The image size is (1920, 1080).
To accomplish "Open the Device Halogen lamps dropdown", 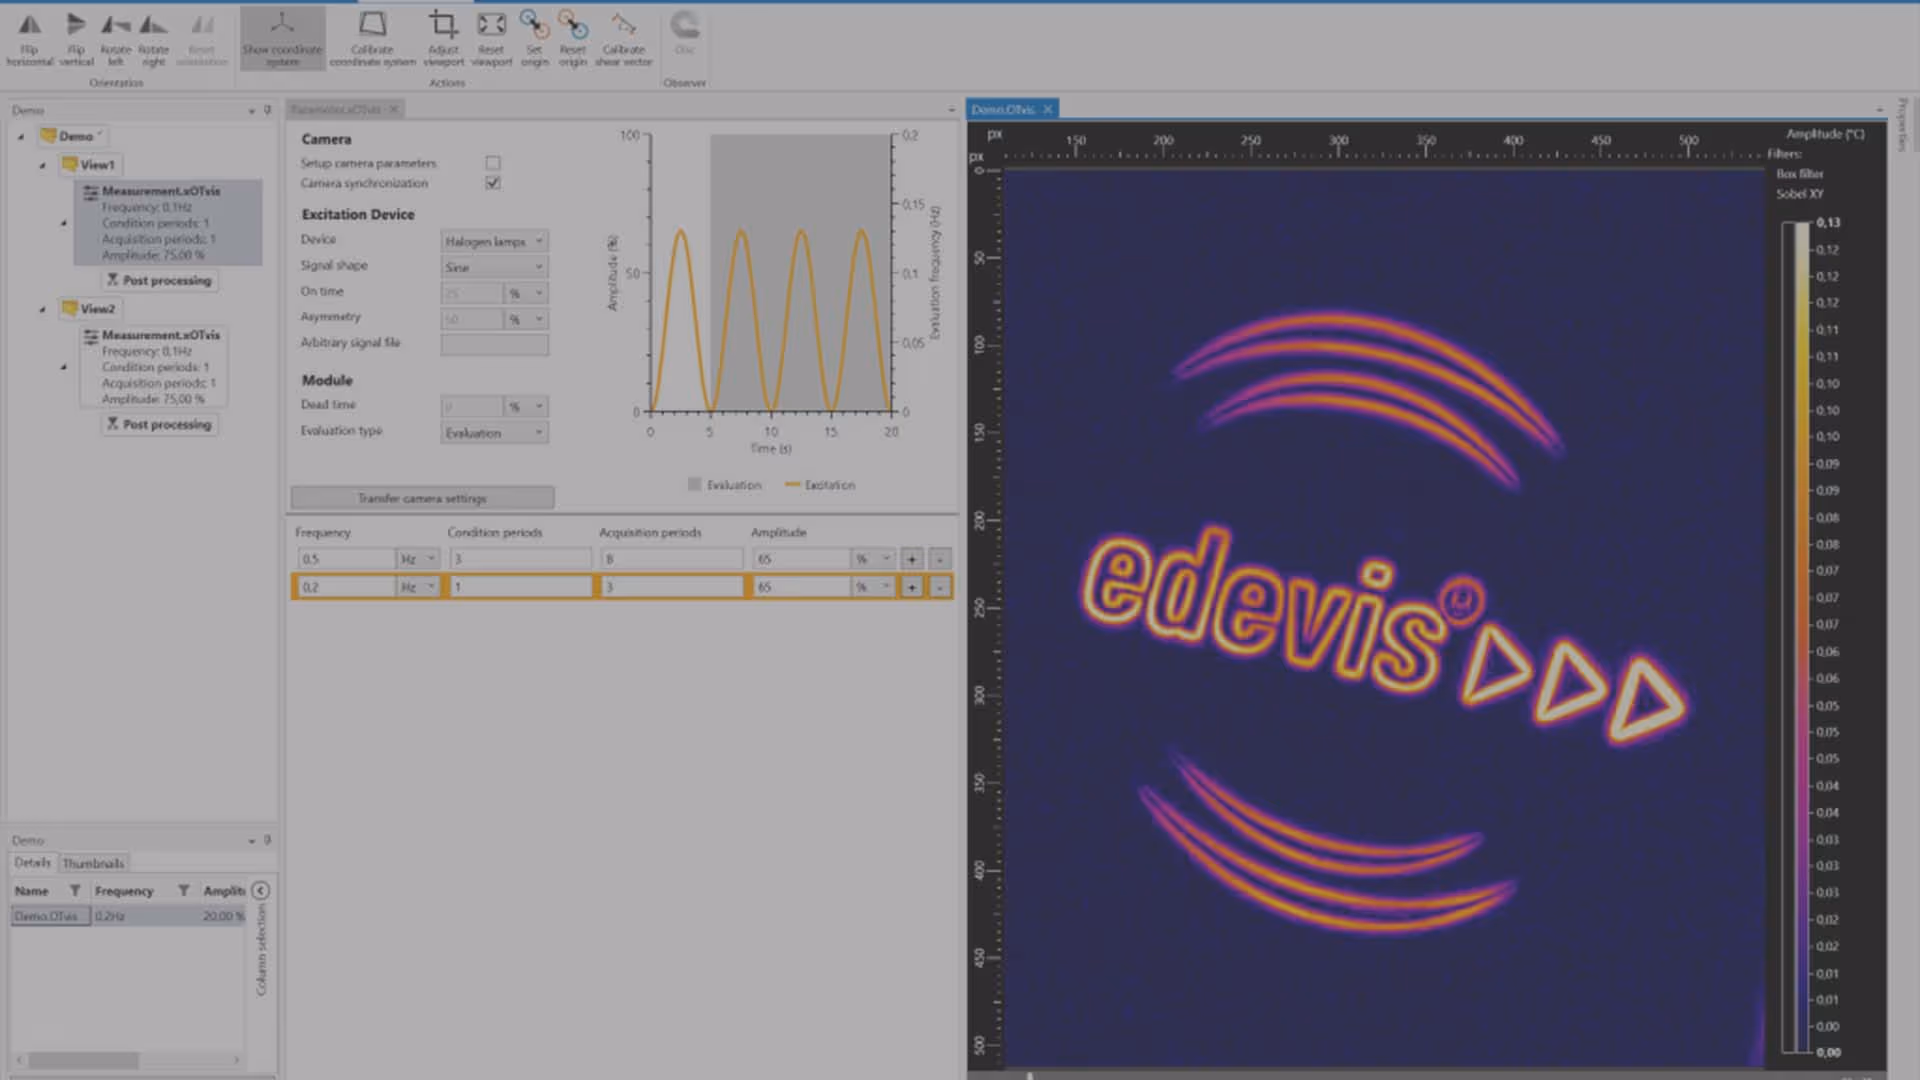I will (494, 241).
